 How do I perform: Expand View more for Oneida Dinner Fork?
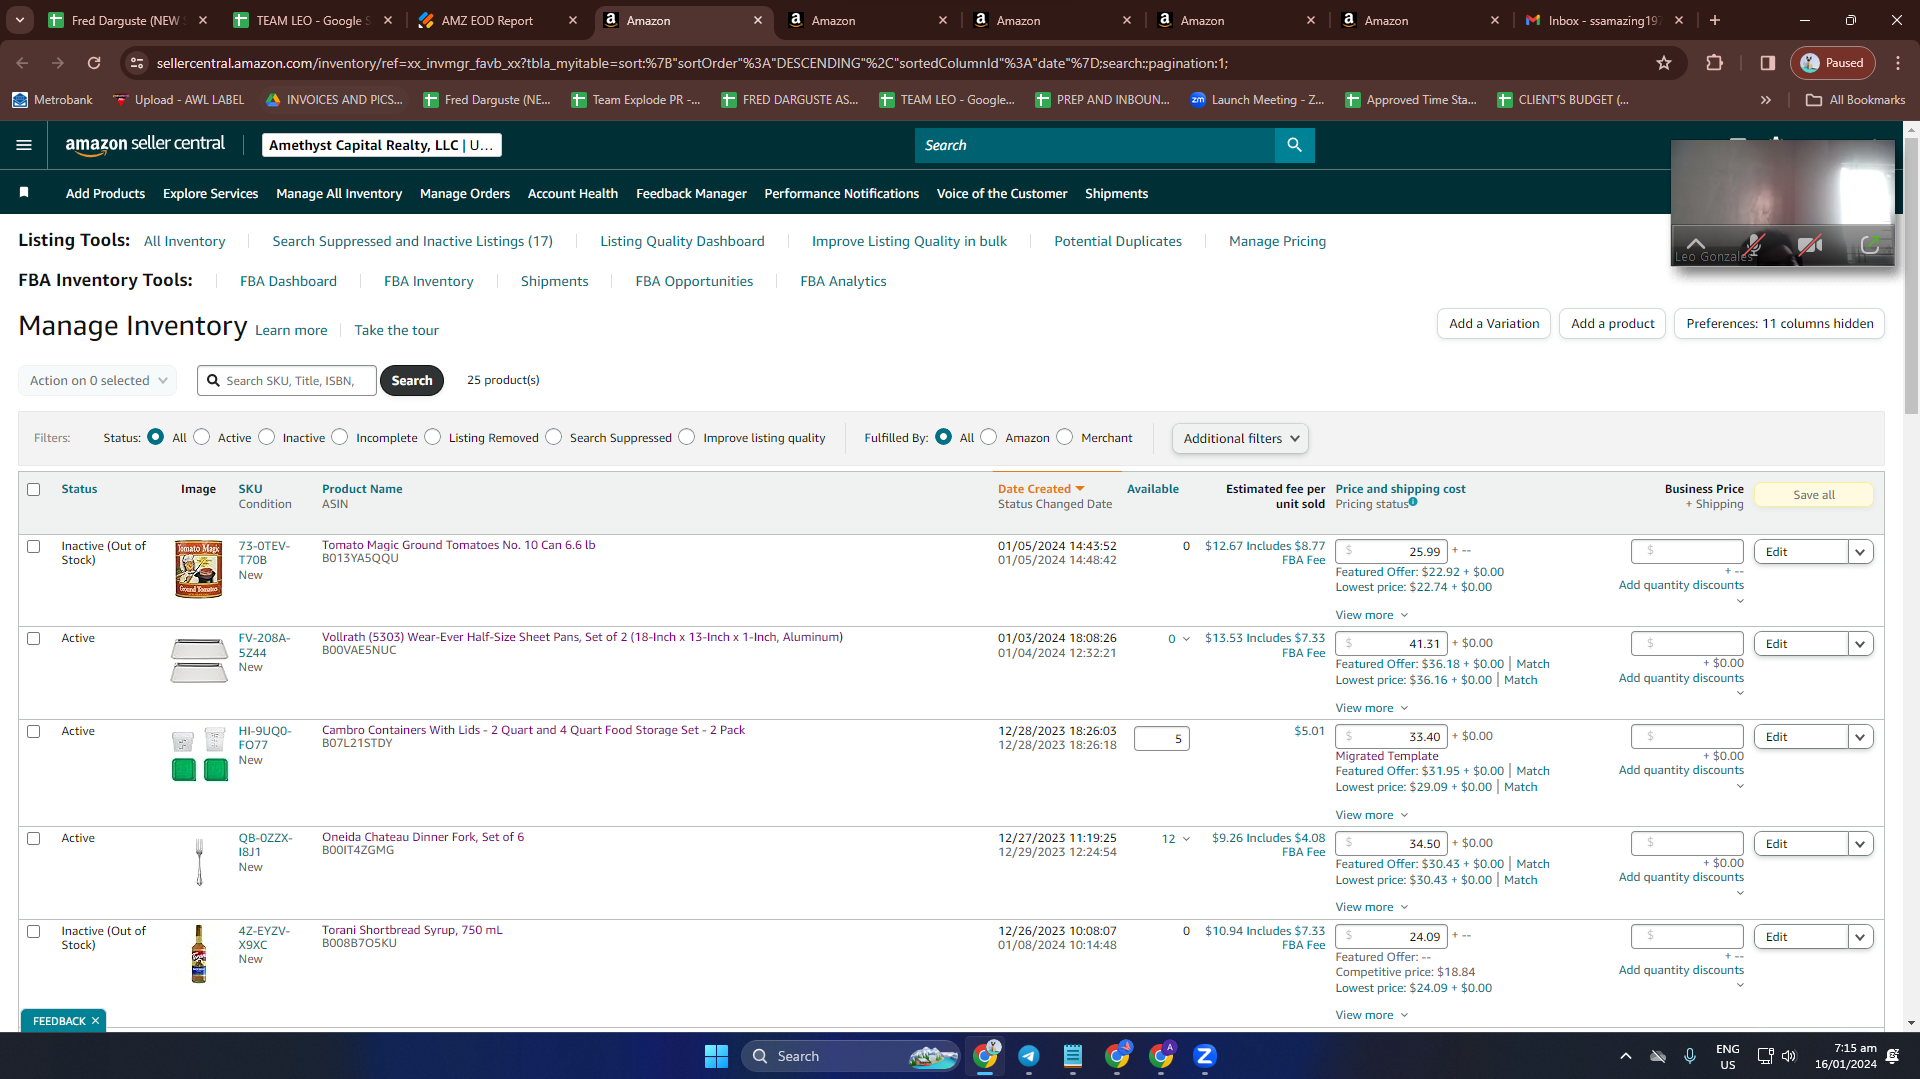click(1372, 907)
